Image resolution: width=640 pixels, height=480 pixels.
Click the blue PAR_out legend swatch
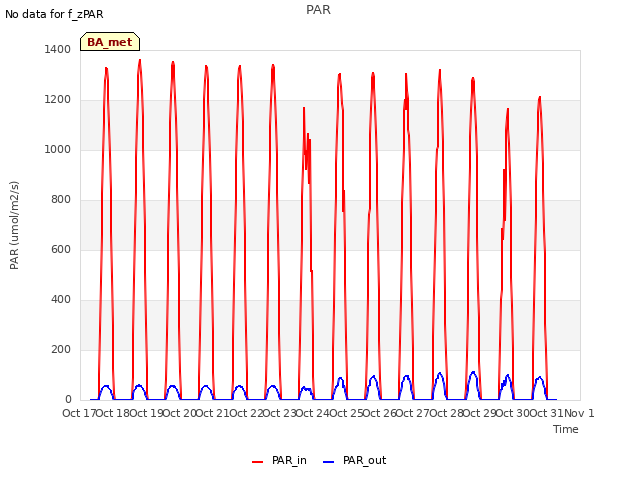tap(329, 462)
